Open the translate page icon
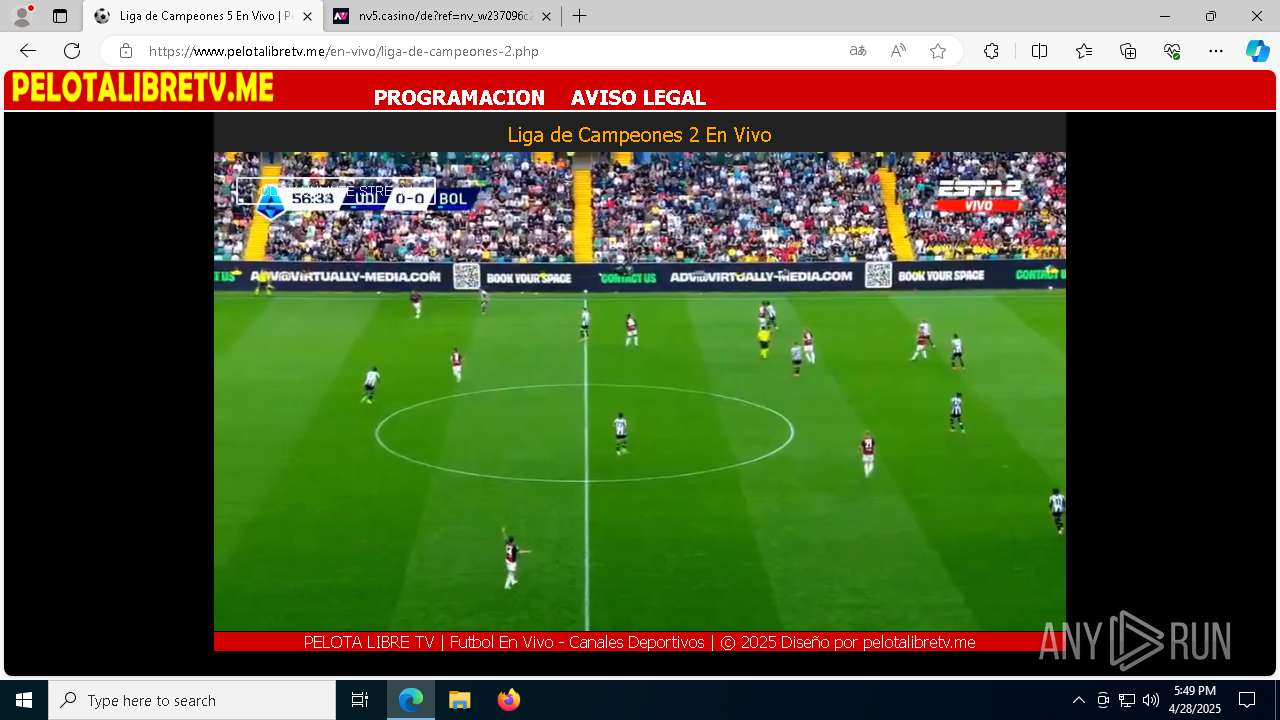The image size is (1280, 720). (858, 51)
